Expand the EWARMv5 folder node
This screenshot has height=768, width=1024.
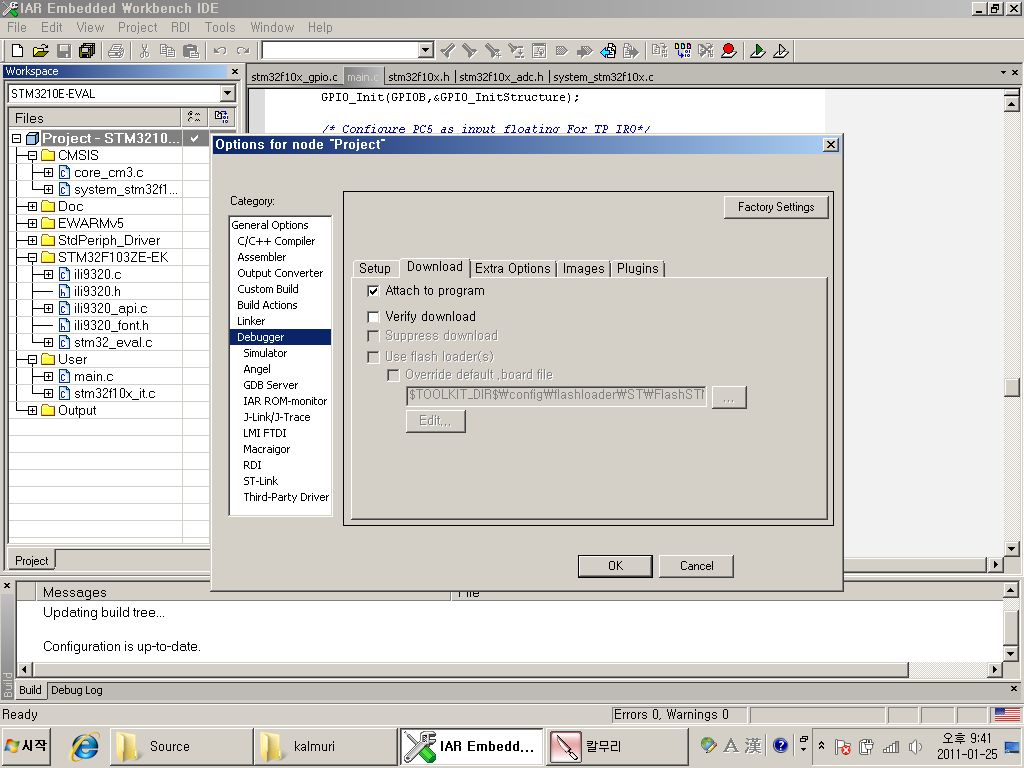tap(32, 223)
